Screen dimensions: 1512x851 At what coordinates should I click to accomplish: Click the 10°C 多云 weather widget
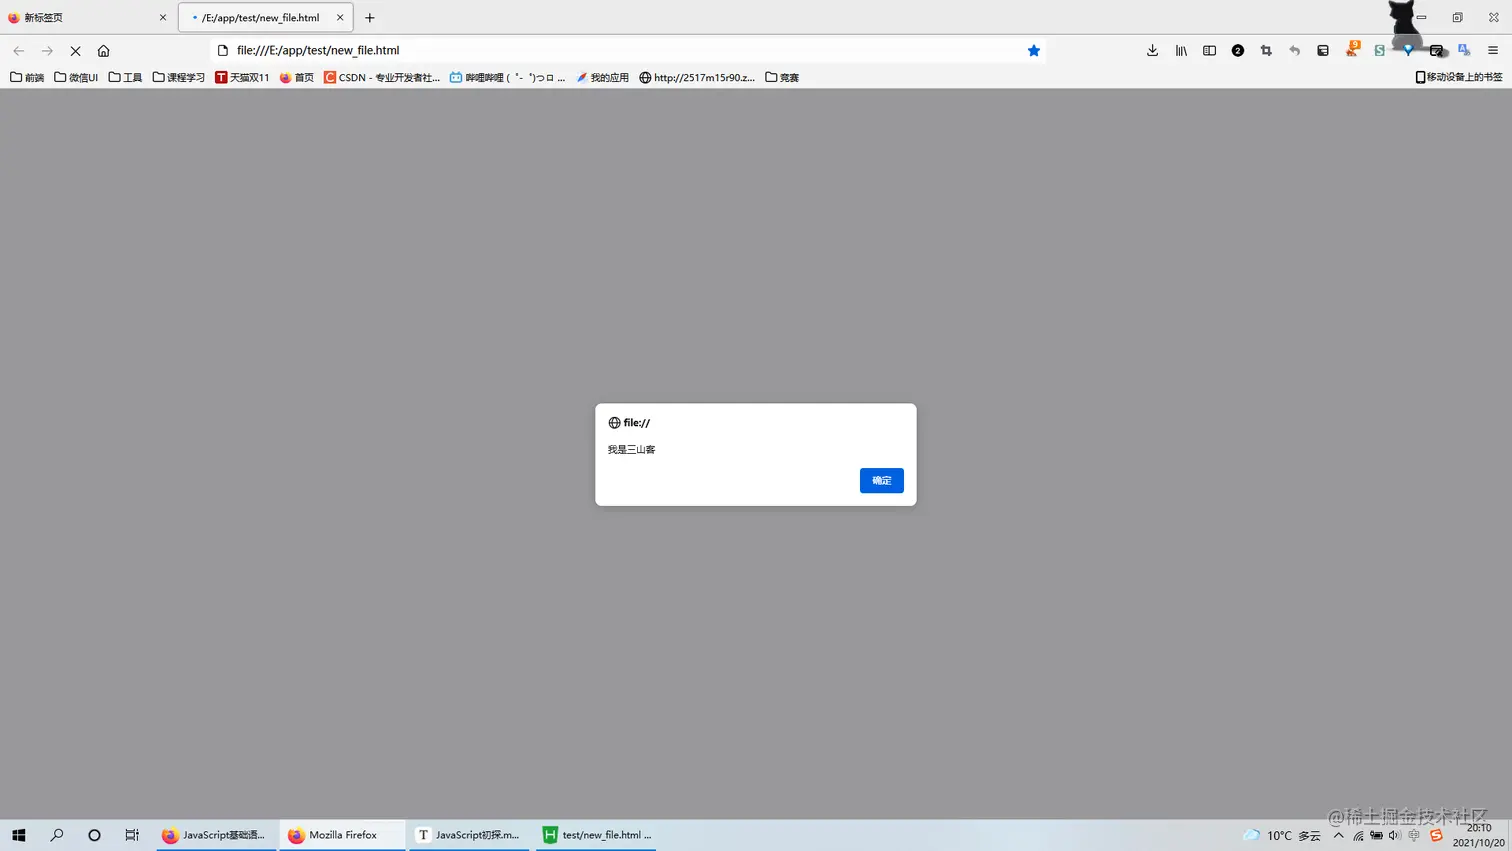point(1282,835)
